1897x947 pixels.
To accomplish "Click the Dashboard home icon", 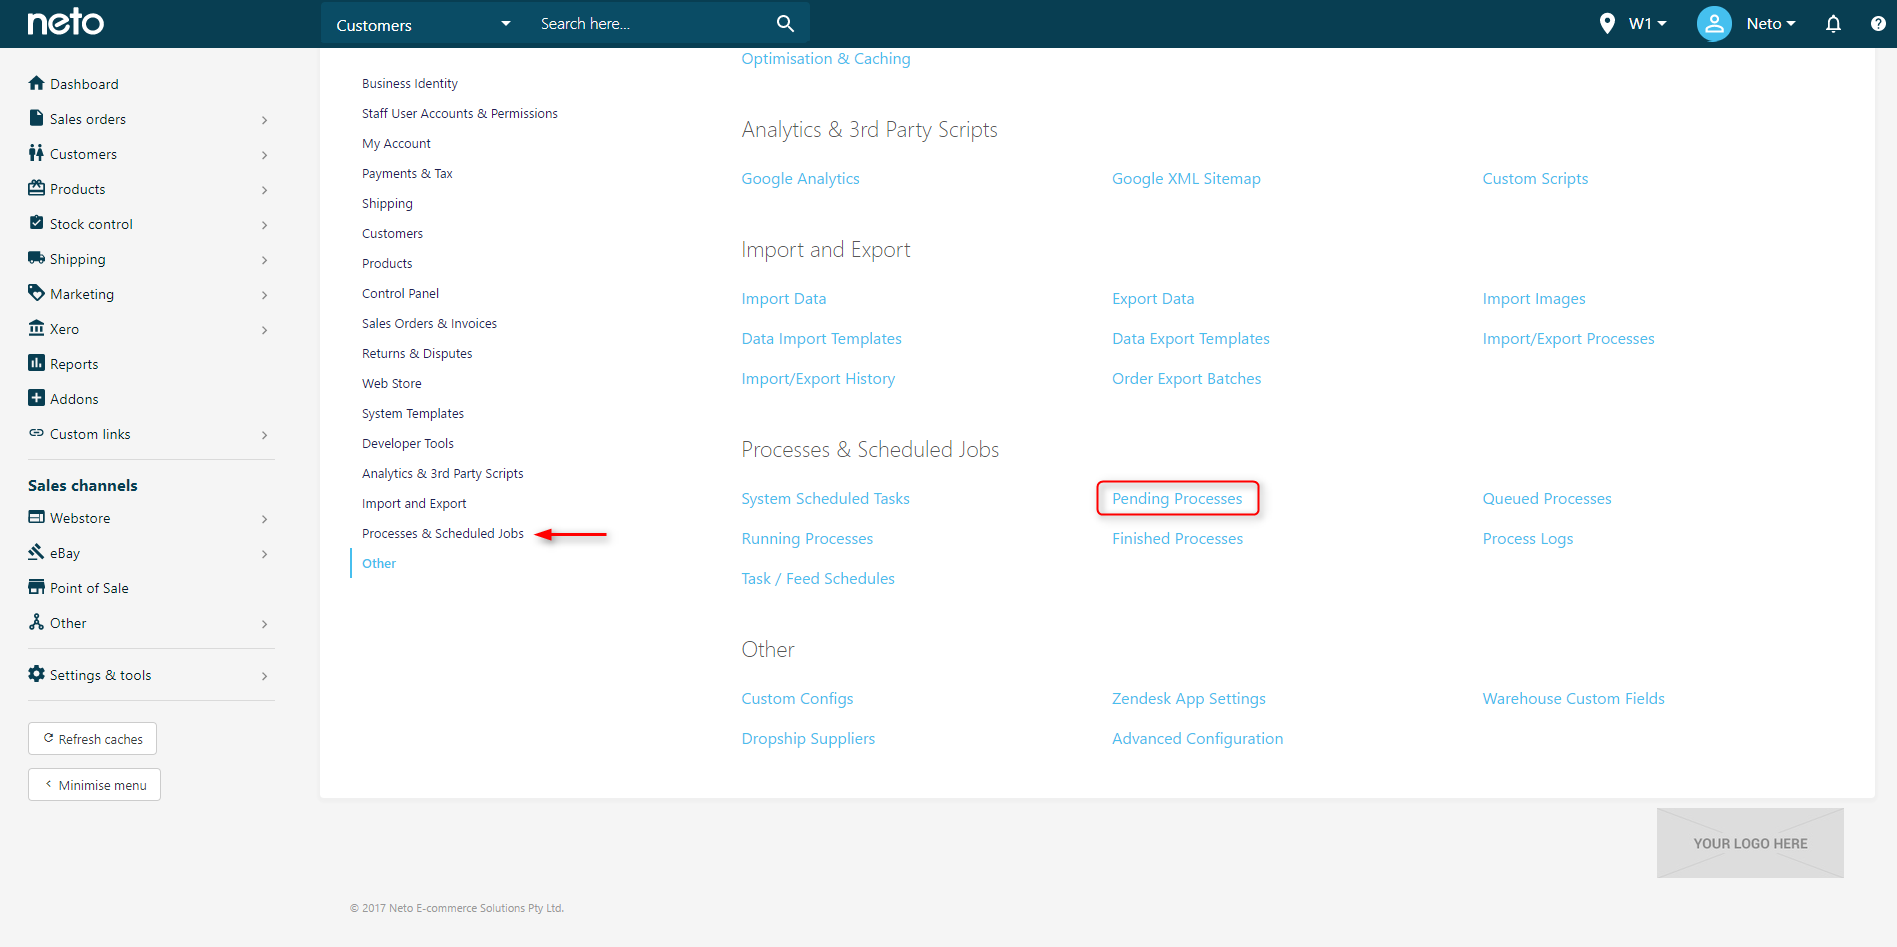I will point(37,83).
